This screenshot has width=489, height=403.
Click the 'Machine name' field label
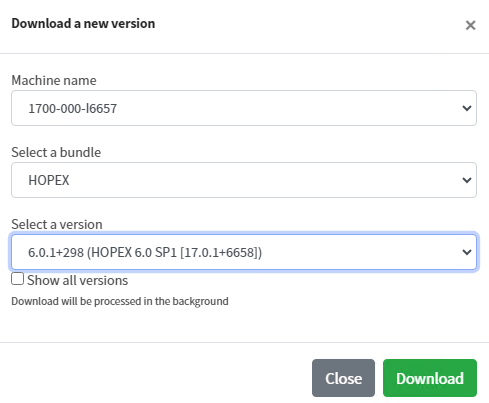pyautogui.click(x=54, y=80)
